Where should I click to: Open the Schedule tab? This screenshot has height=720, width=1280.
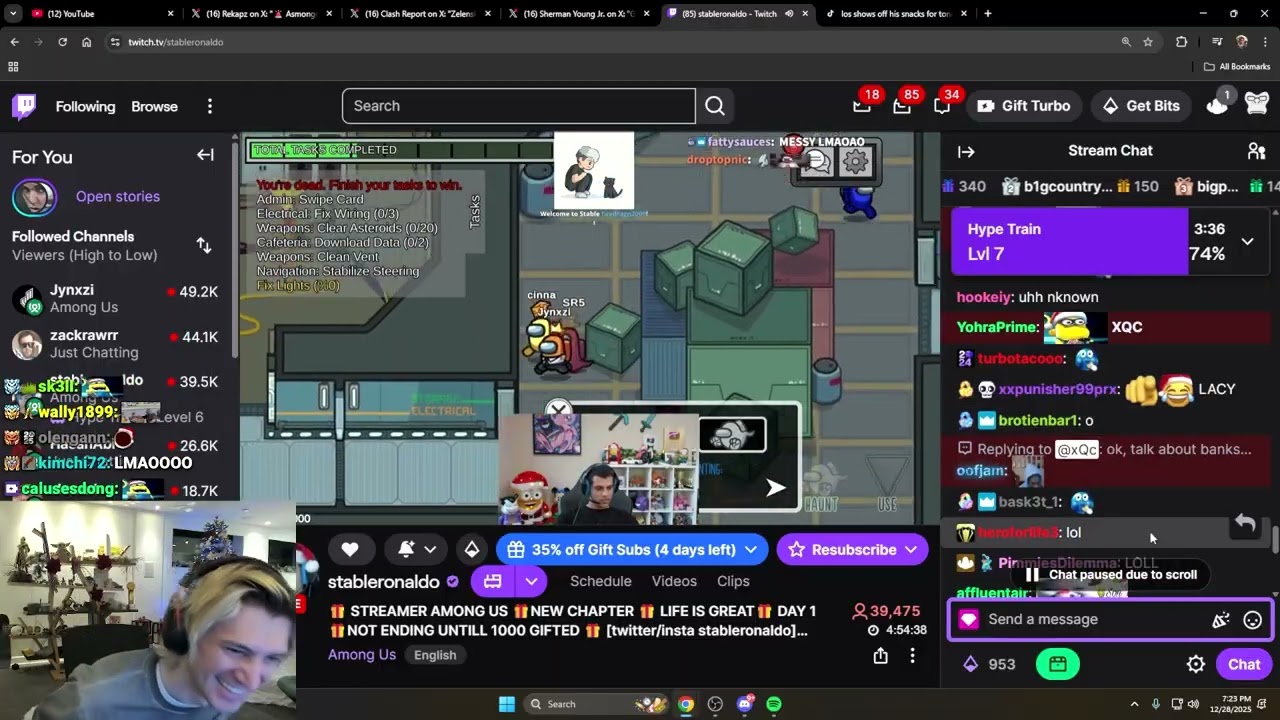click(x=600, y=581)
